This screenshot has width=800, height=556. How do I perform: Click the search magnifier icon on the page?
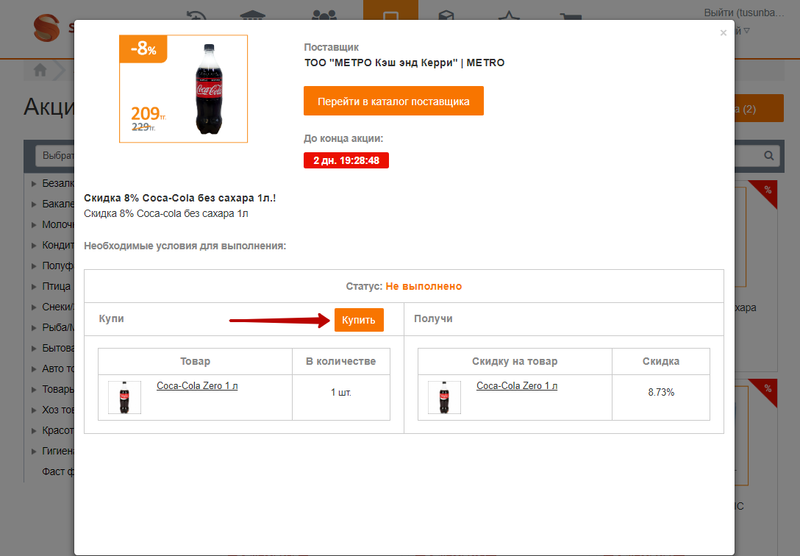coord(768,156)
